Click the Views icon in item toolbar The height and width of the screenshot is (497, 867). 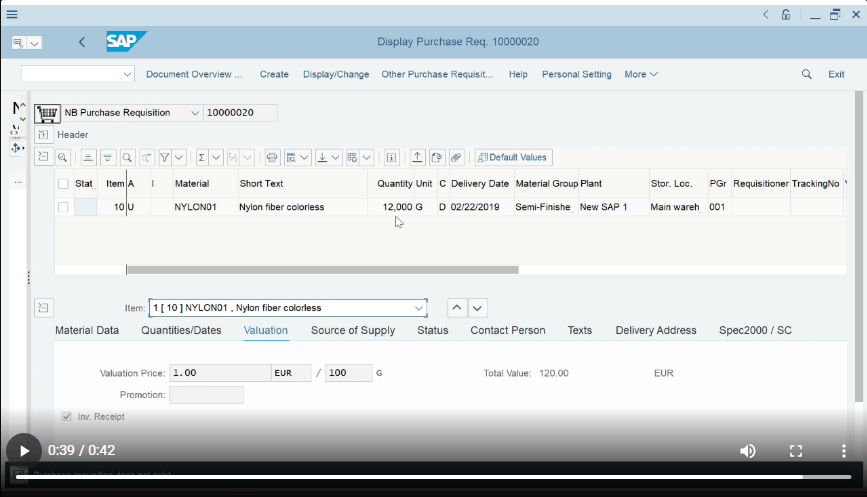click(x=291, y=158)
